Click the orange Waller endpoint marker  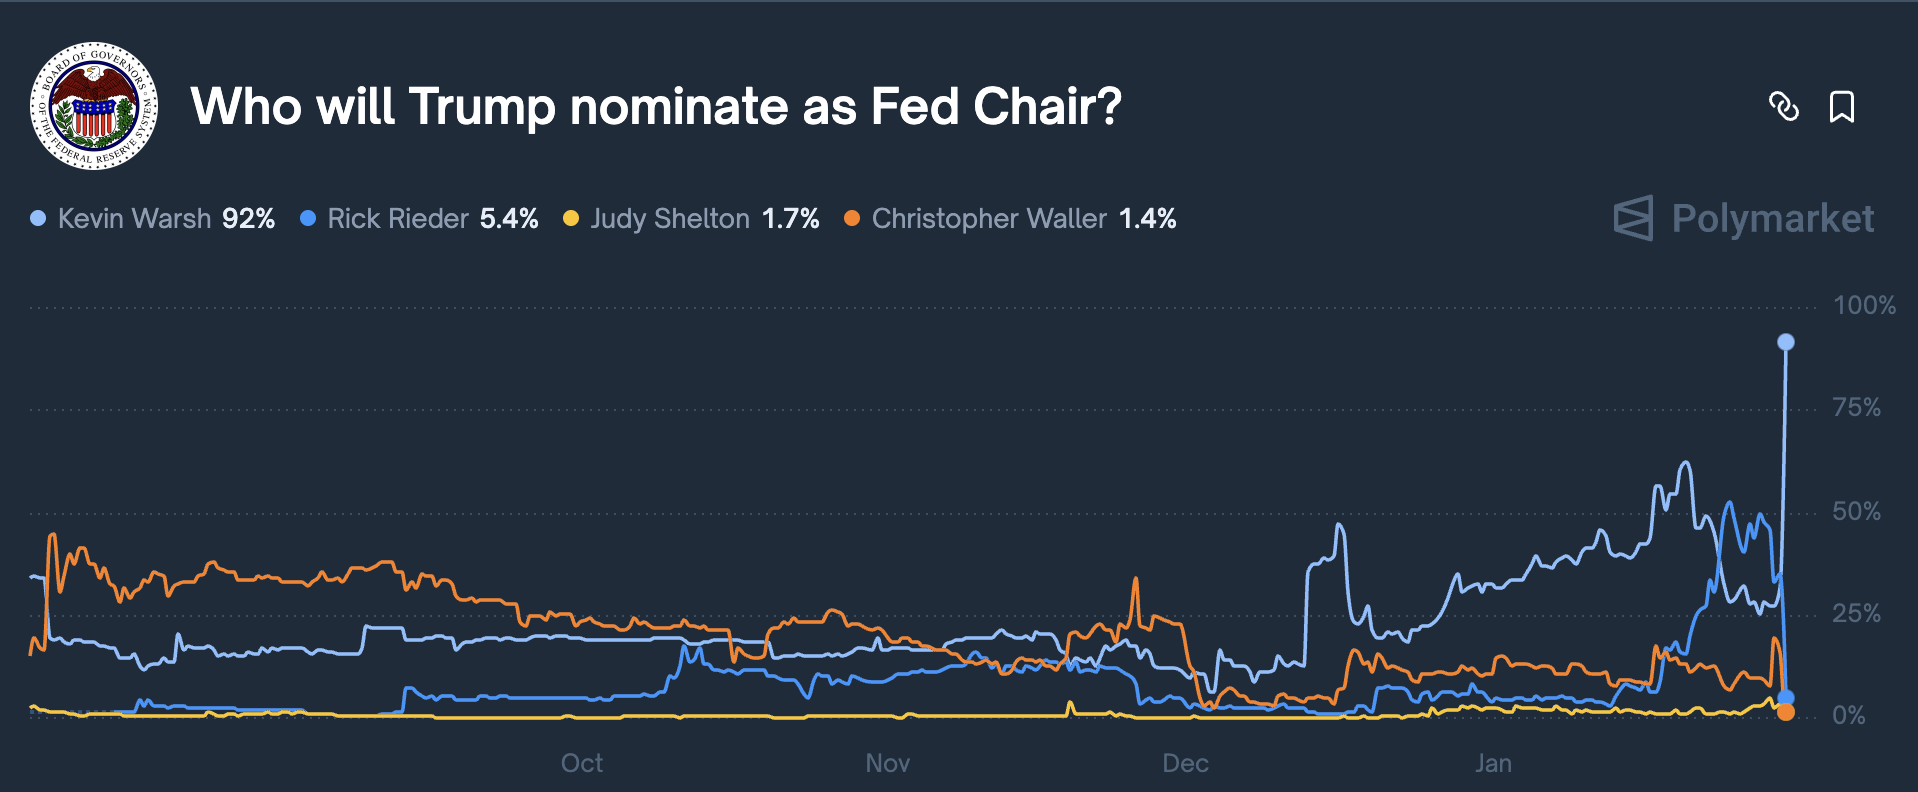pyautogui.click(x=1786, y=712)
